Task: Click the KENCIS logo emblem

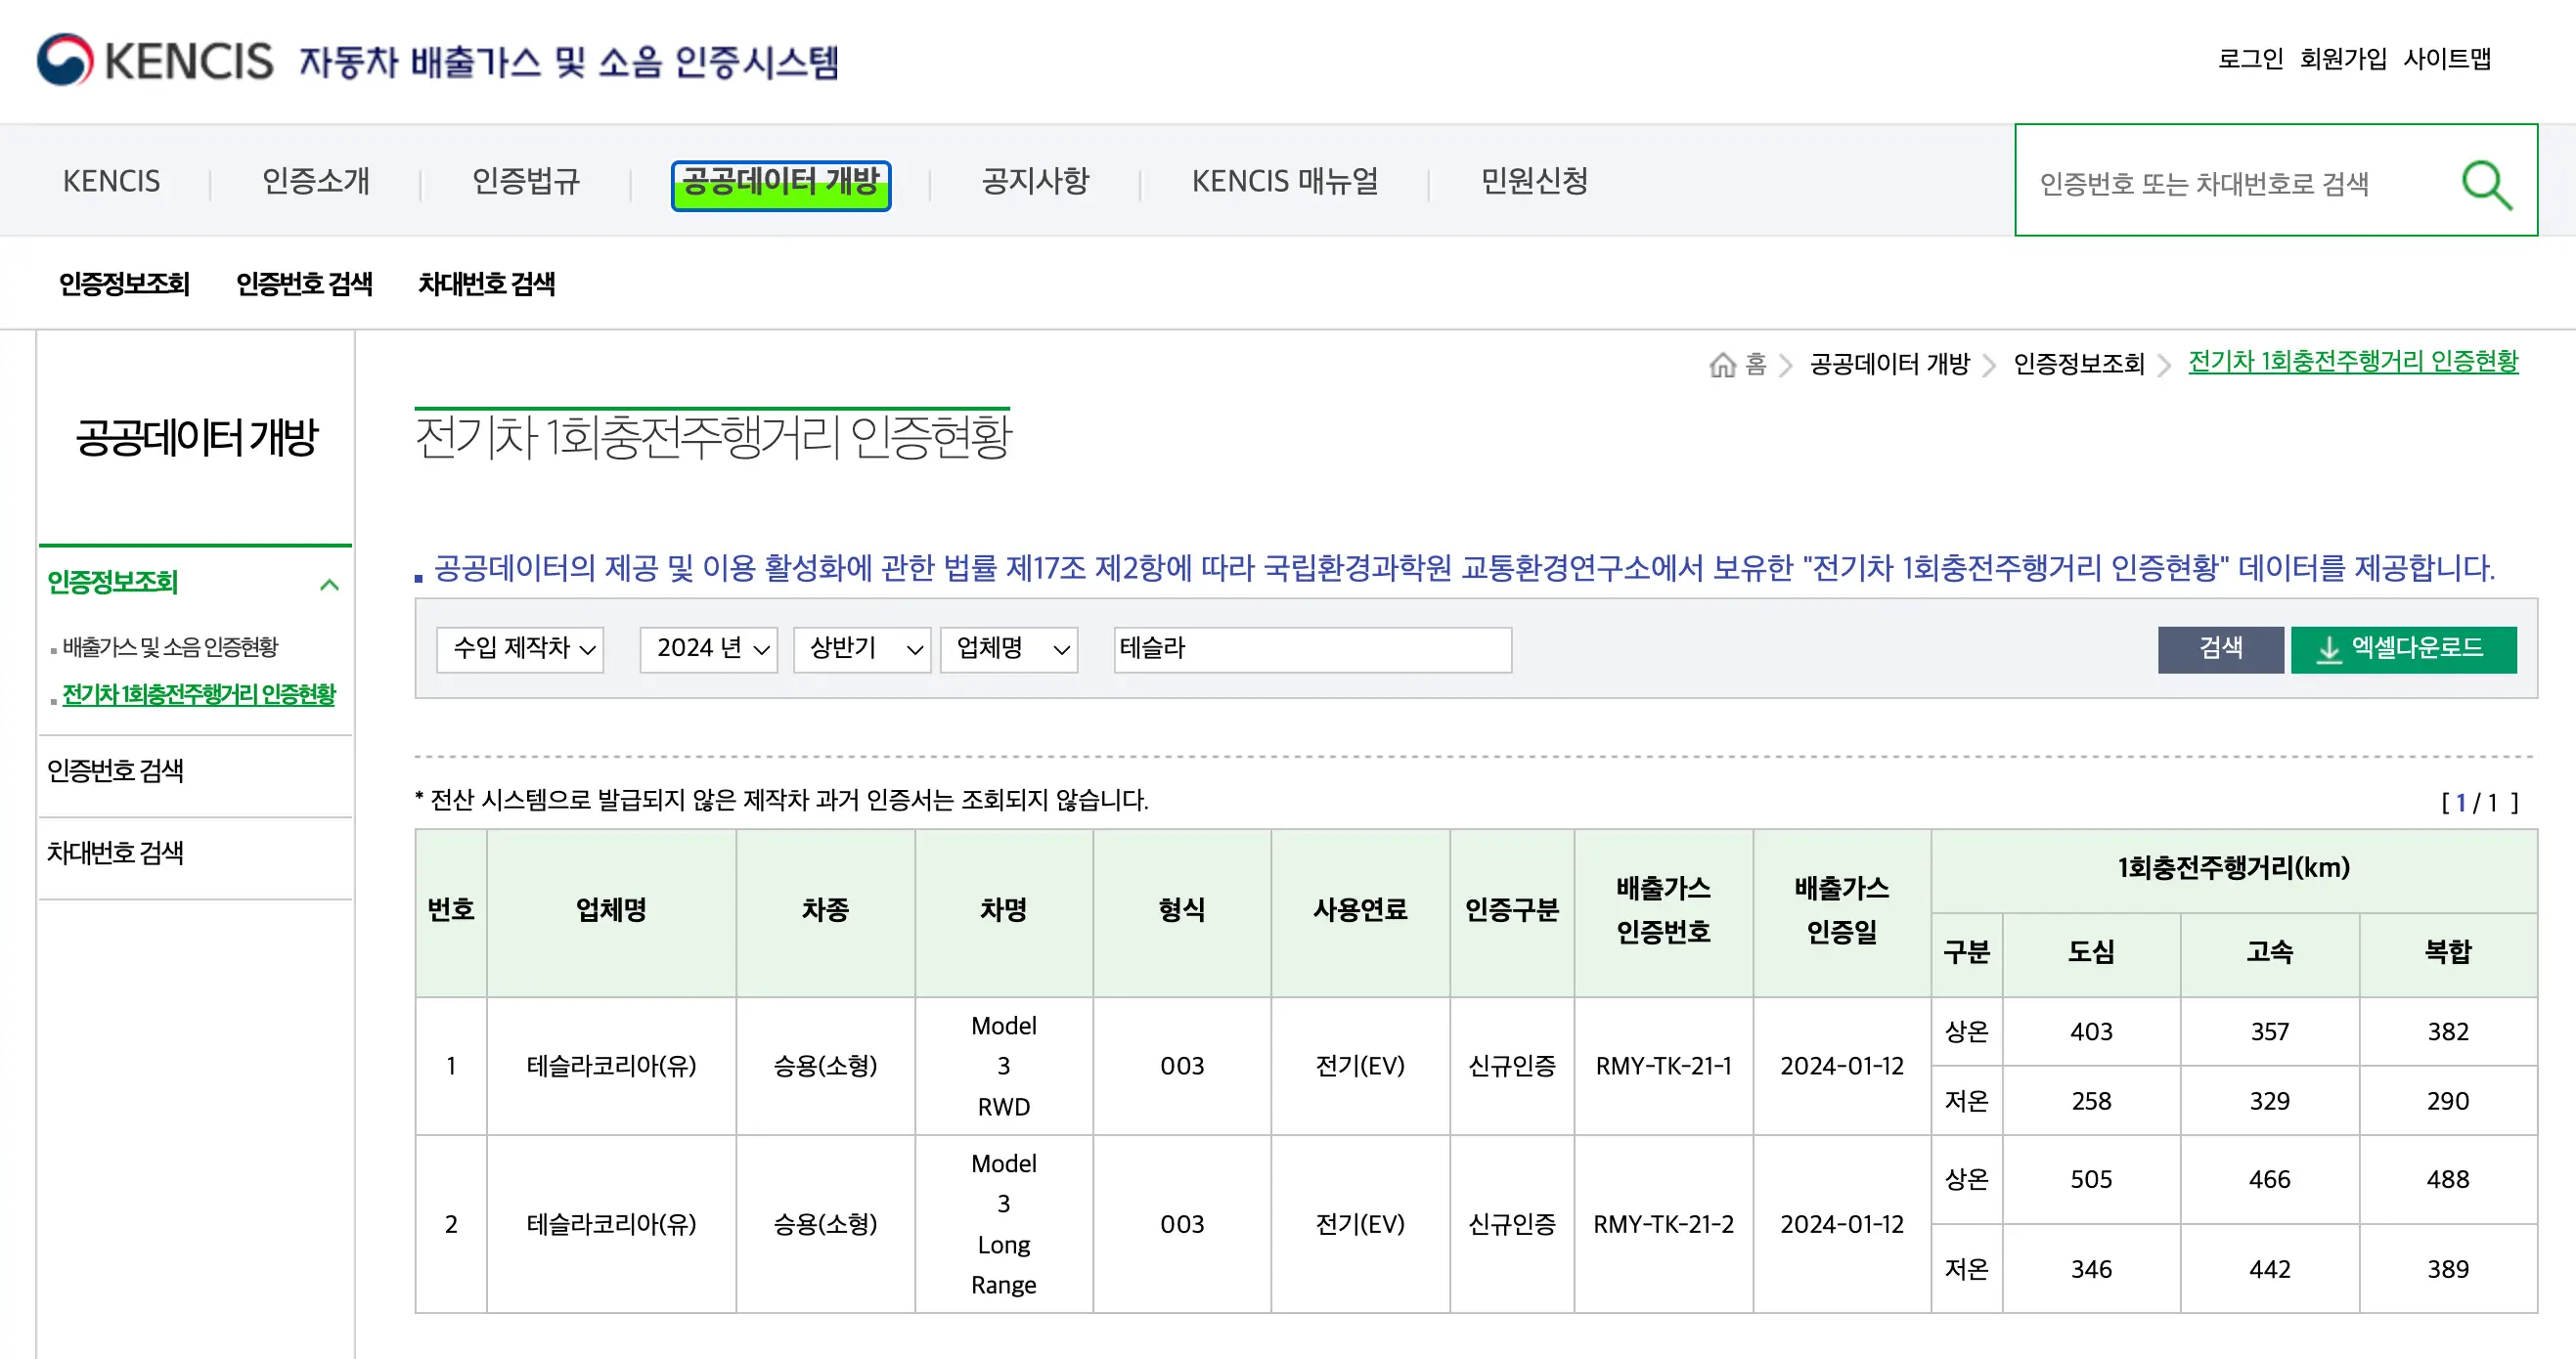Action: point(65,60)
